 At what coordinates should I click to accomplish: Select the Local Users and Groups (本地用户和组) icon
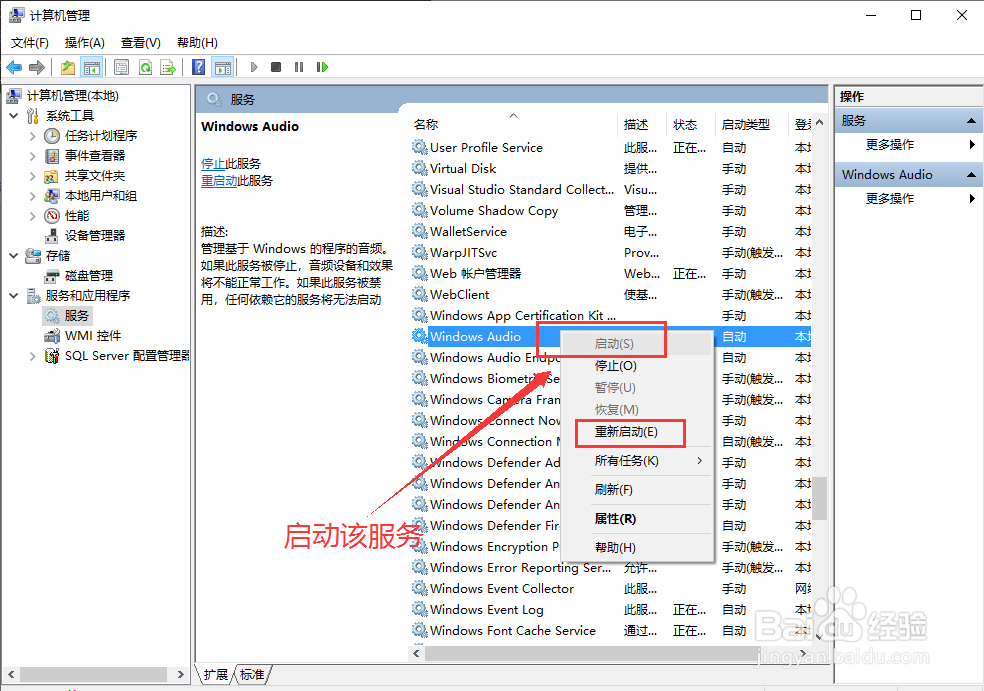51,196
